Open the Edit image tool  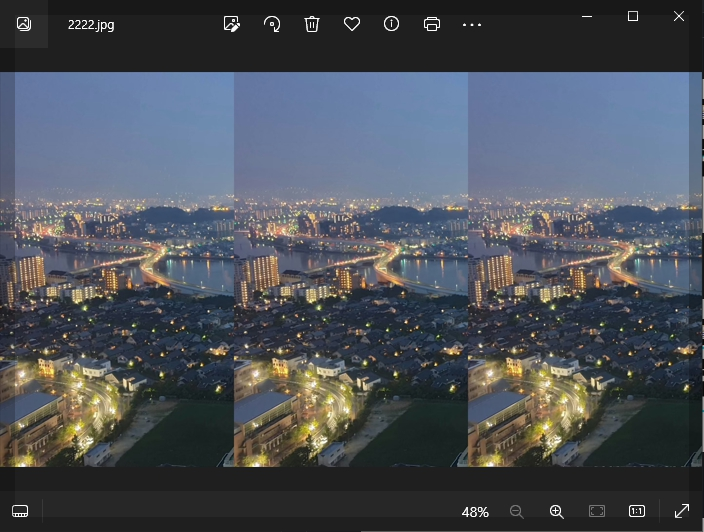point(232,24)
